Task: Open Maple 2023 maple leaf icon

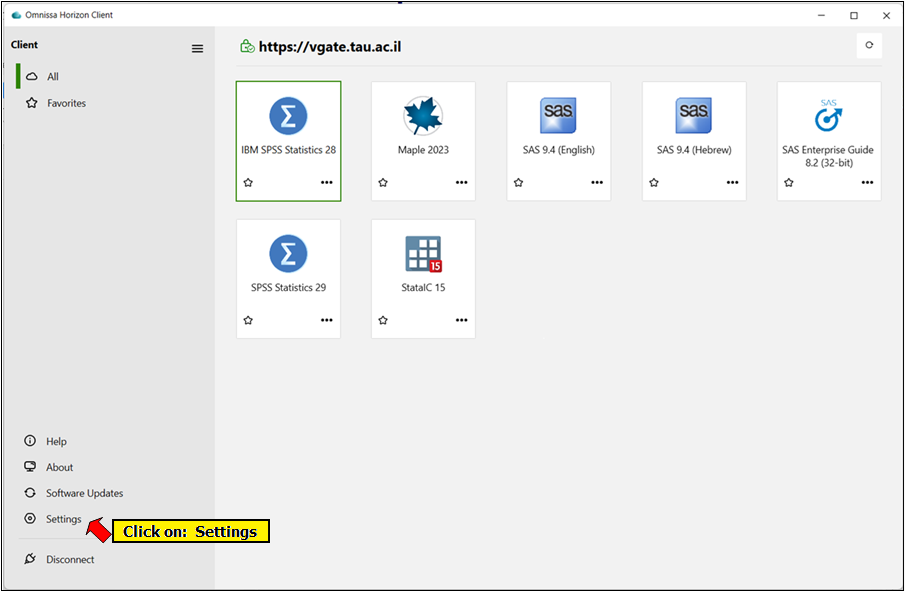Action: (423, 115)
